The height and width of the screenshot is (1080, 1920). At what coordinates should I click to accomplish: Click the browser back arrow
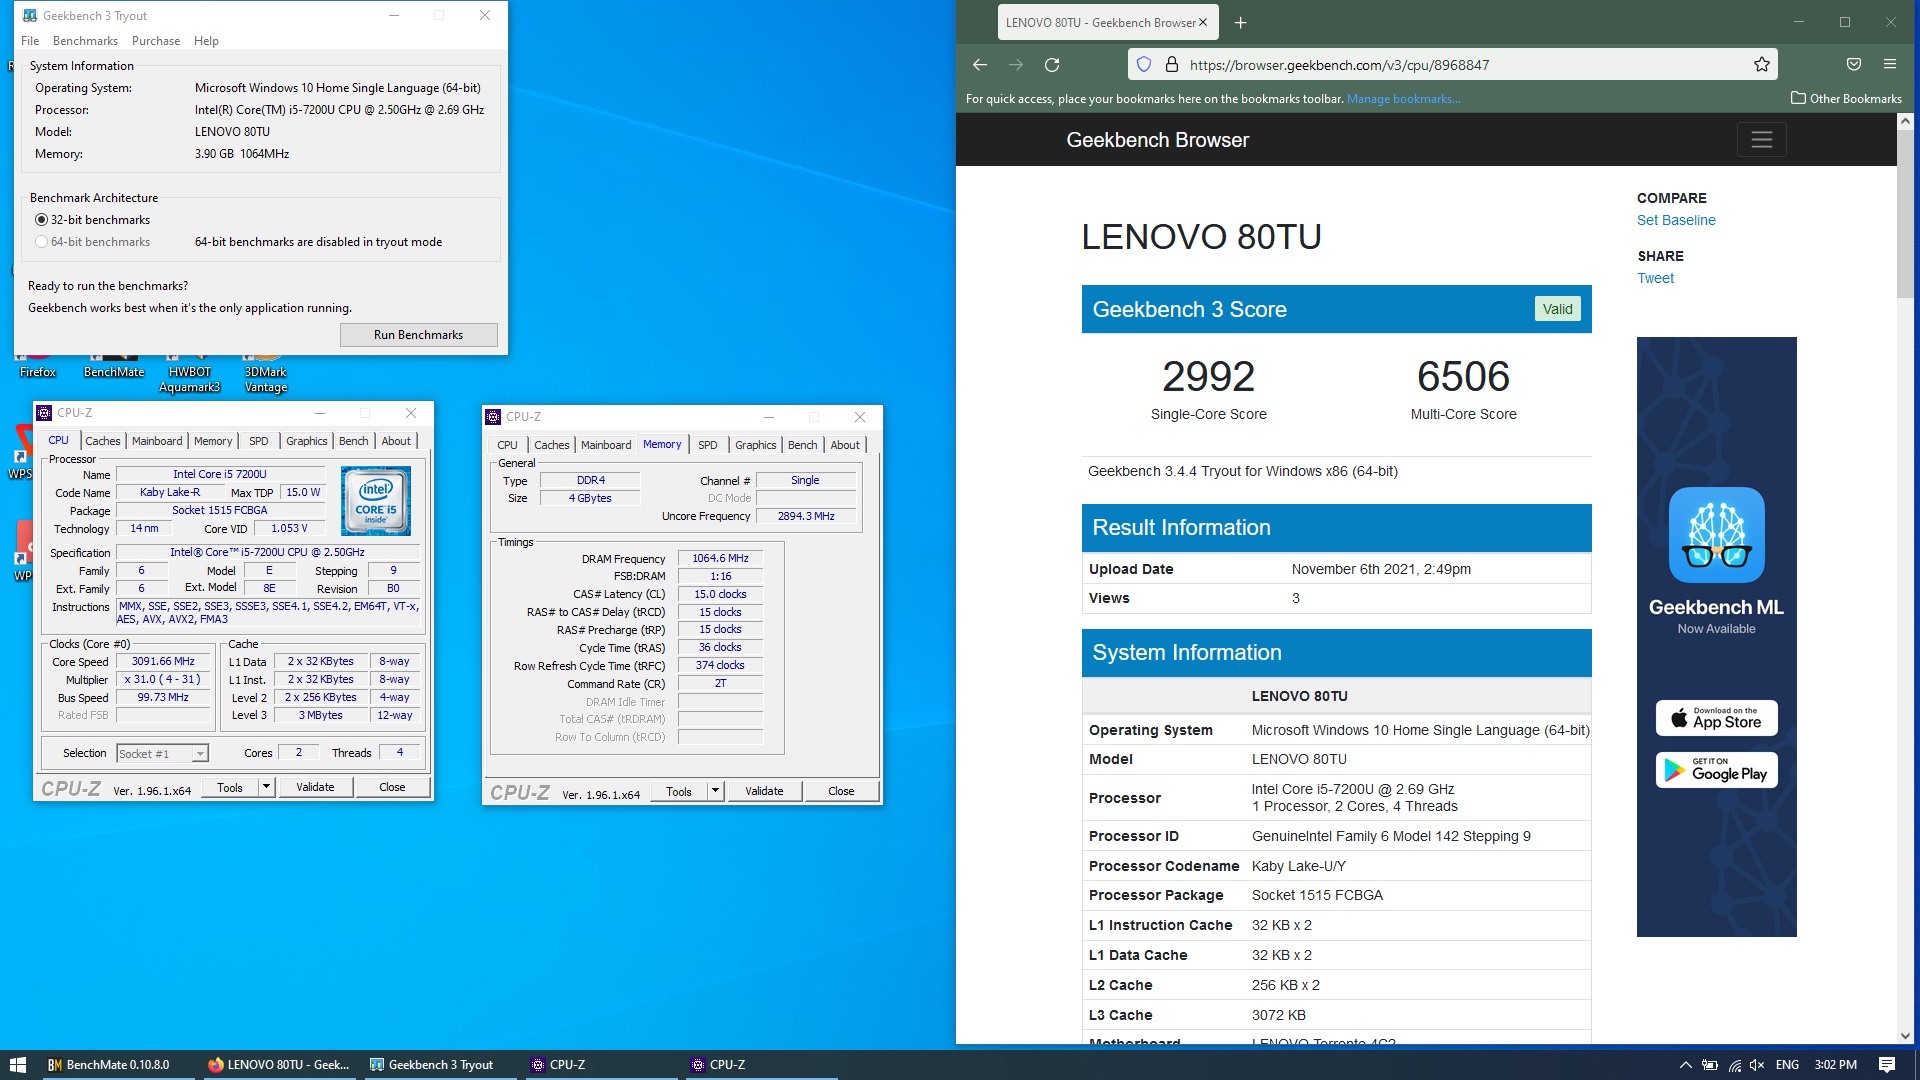[980, 65]
